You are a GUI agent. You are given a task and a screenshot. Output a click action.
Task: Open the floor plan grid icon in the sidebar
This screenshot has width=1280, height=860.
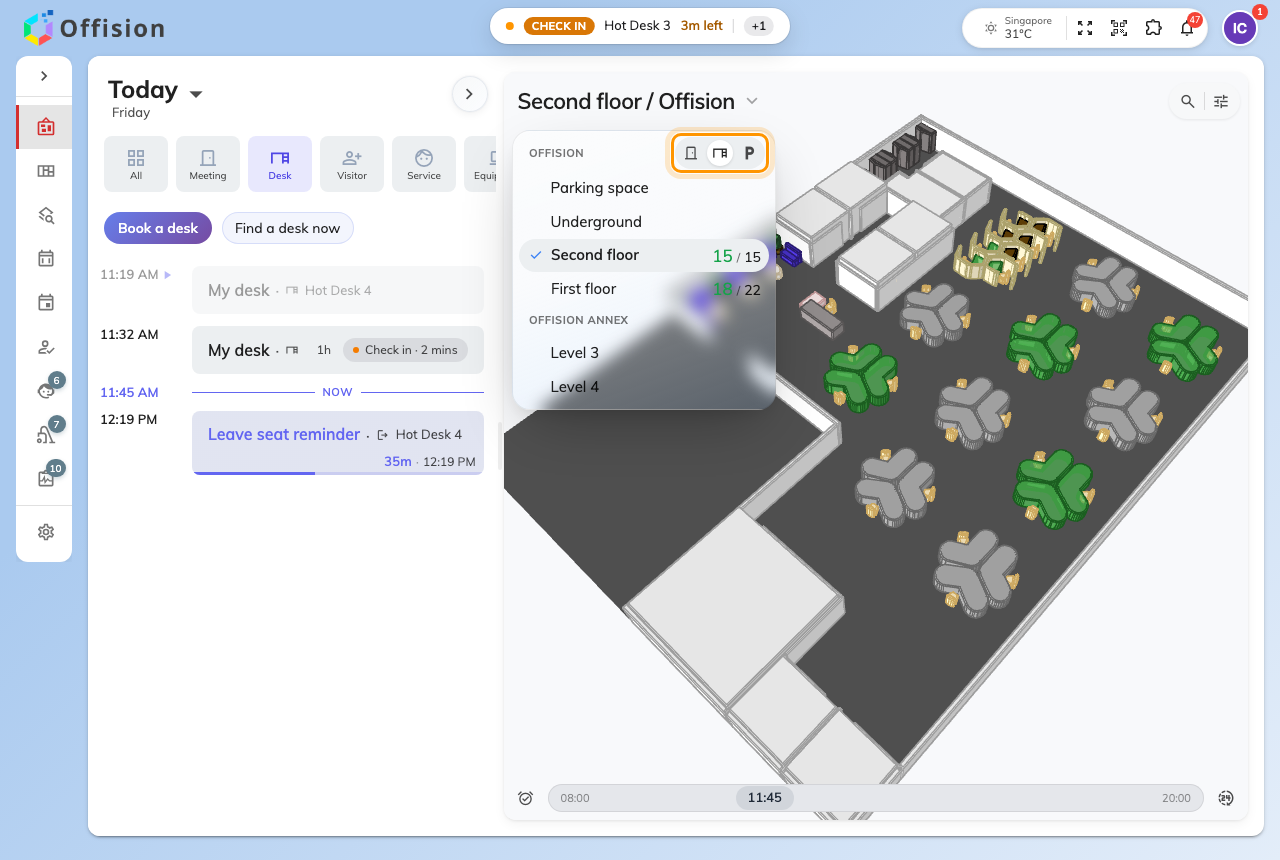coord(45,171)
